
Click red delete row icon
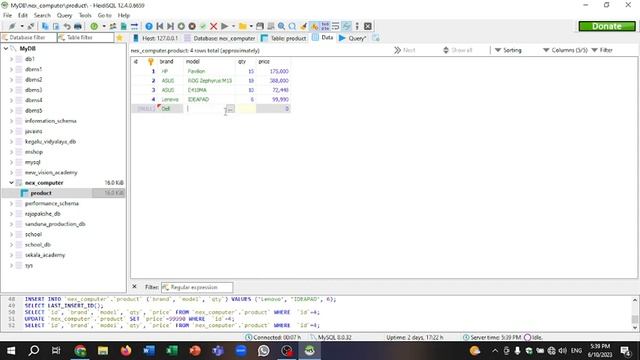coord(192,26)
